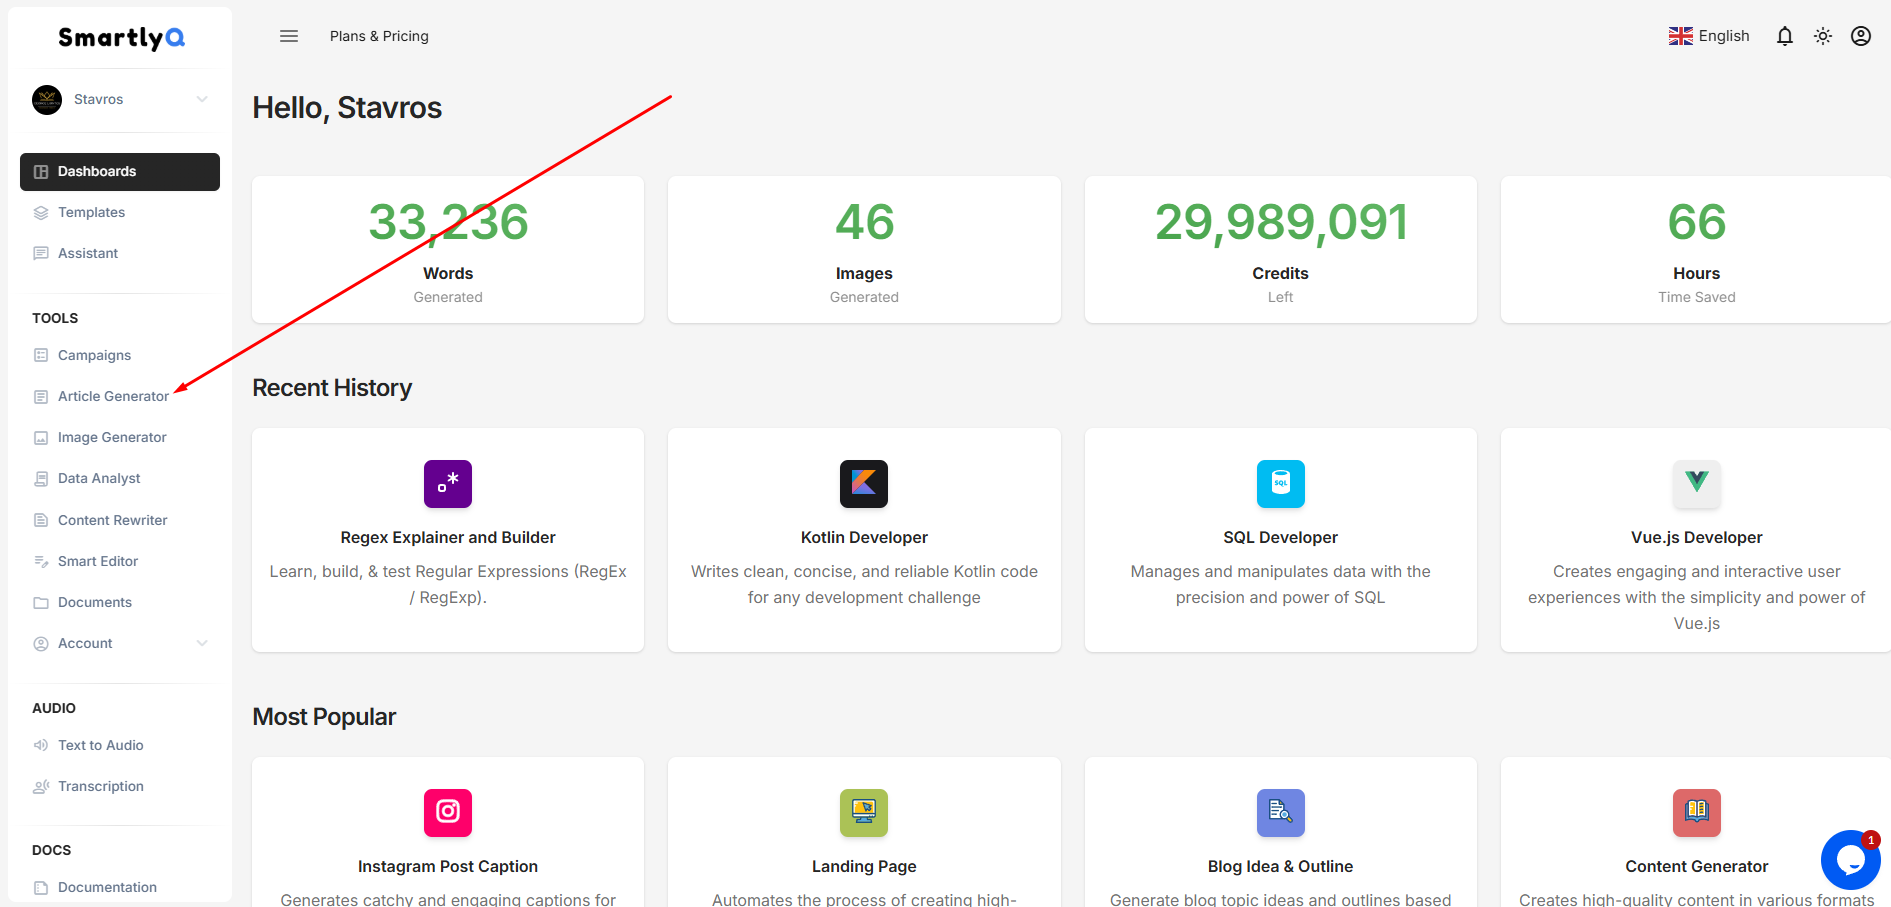Screen dimensions: 1891x907
Task: Click the Article Generator sidebar icon
Action: pos(41,397)
